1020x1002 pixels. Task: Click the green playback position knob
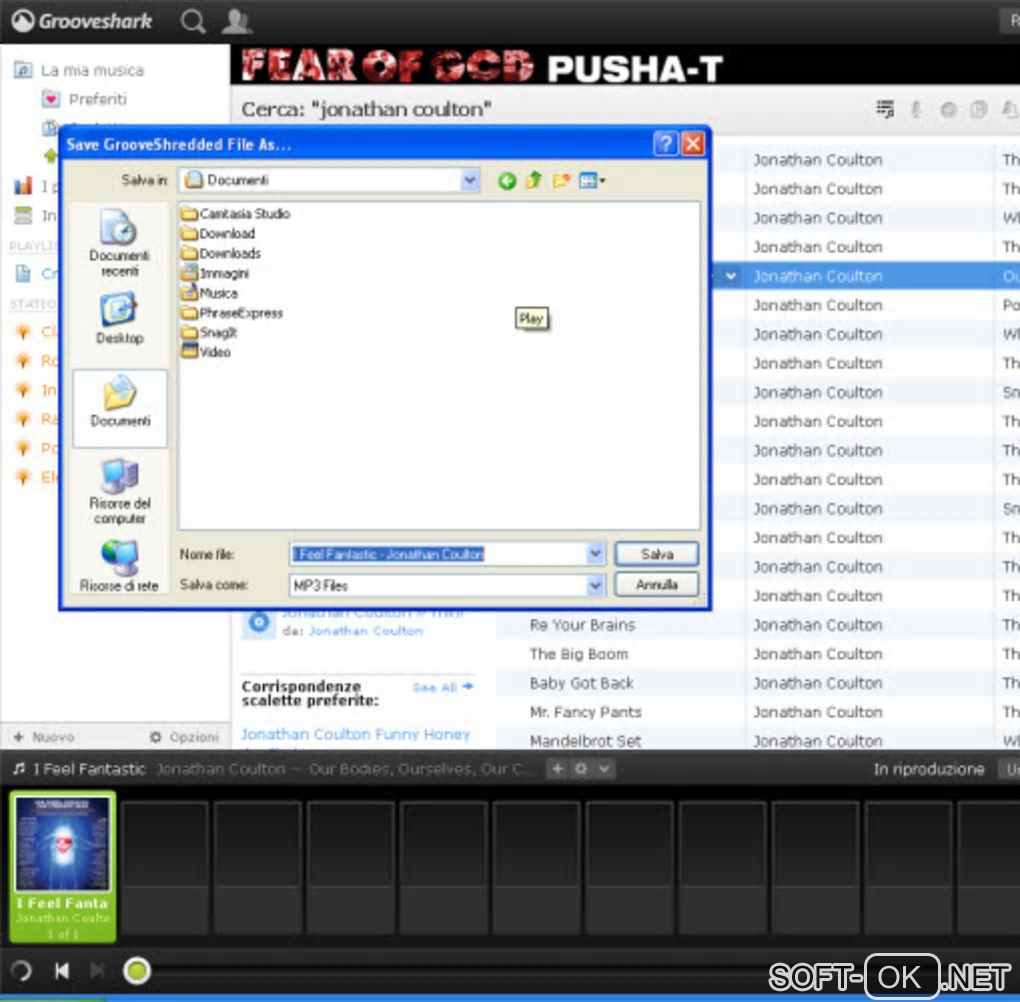pyautogui.click(x=137, y=971)
